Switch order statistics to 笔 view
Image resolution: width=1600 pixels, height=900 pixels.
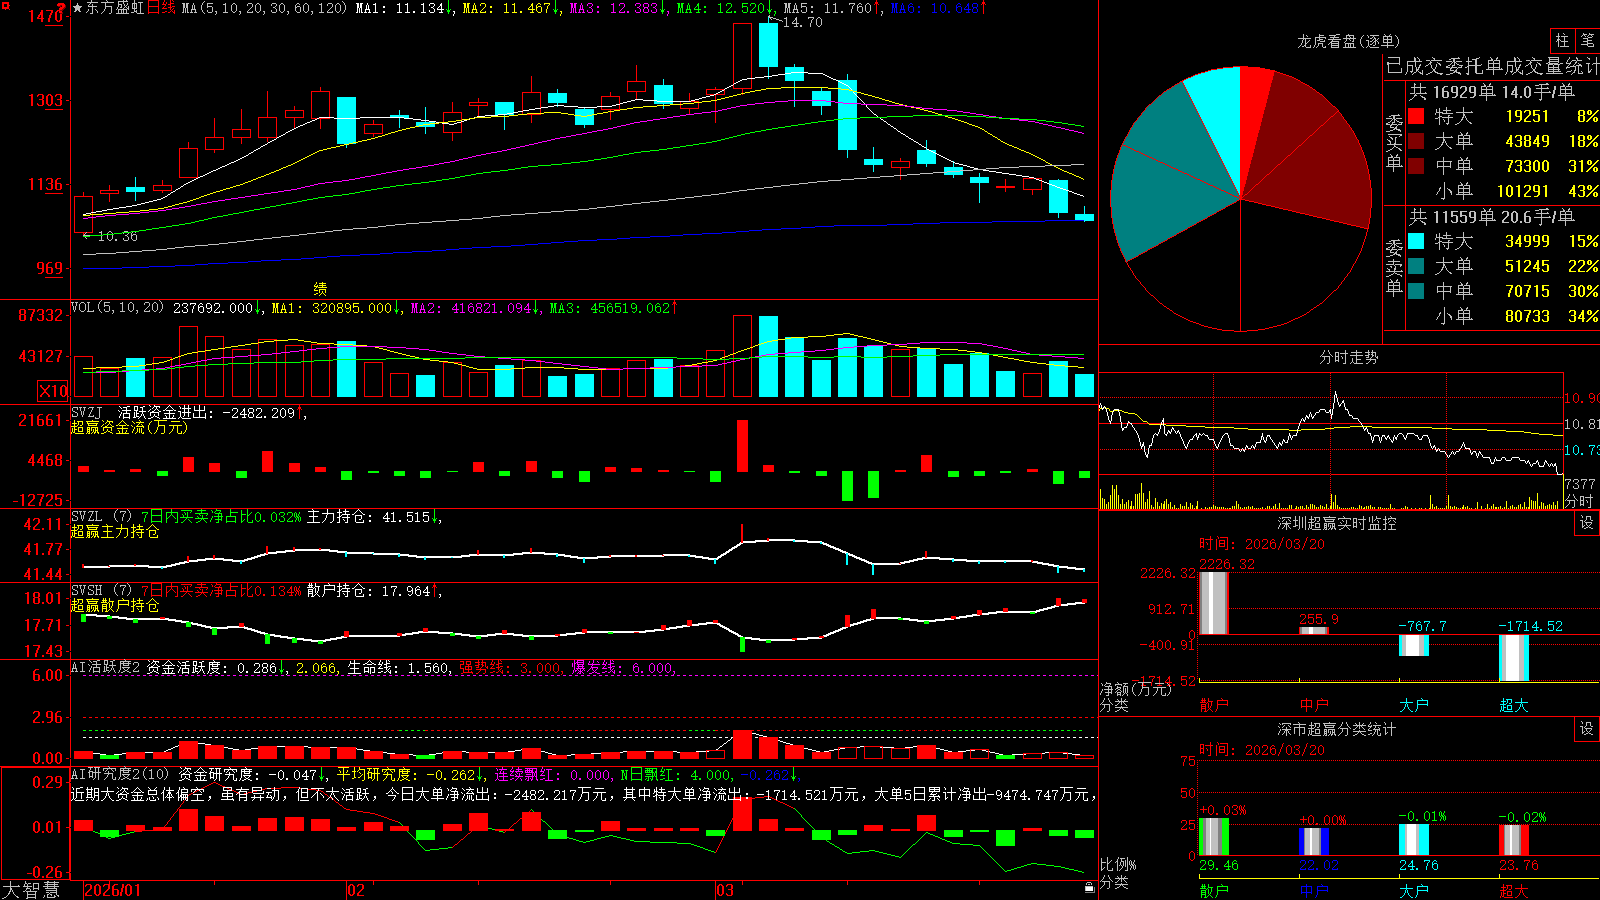(x=1587, y=40)
